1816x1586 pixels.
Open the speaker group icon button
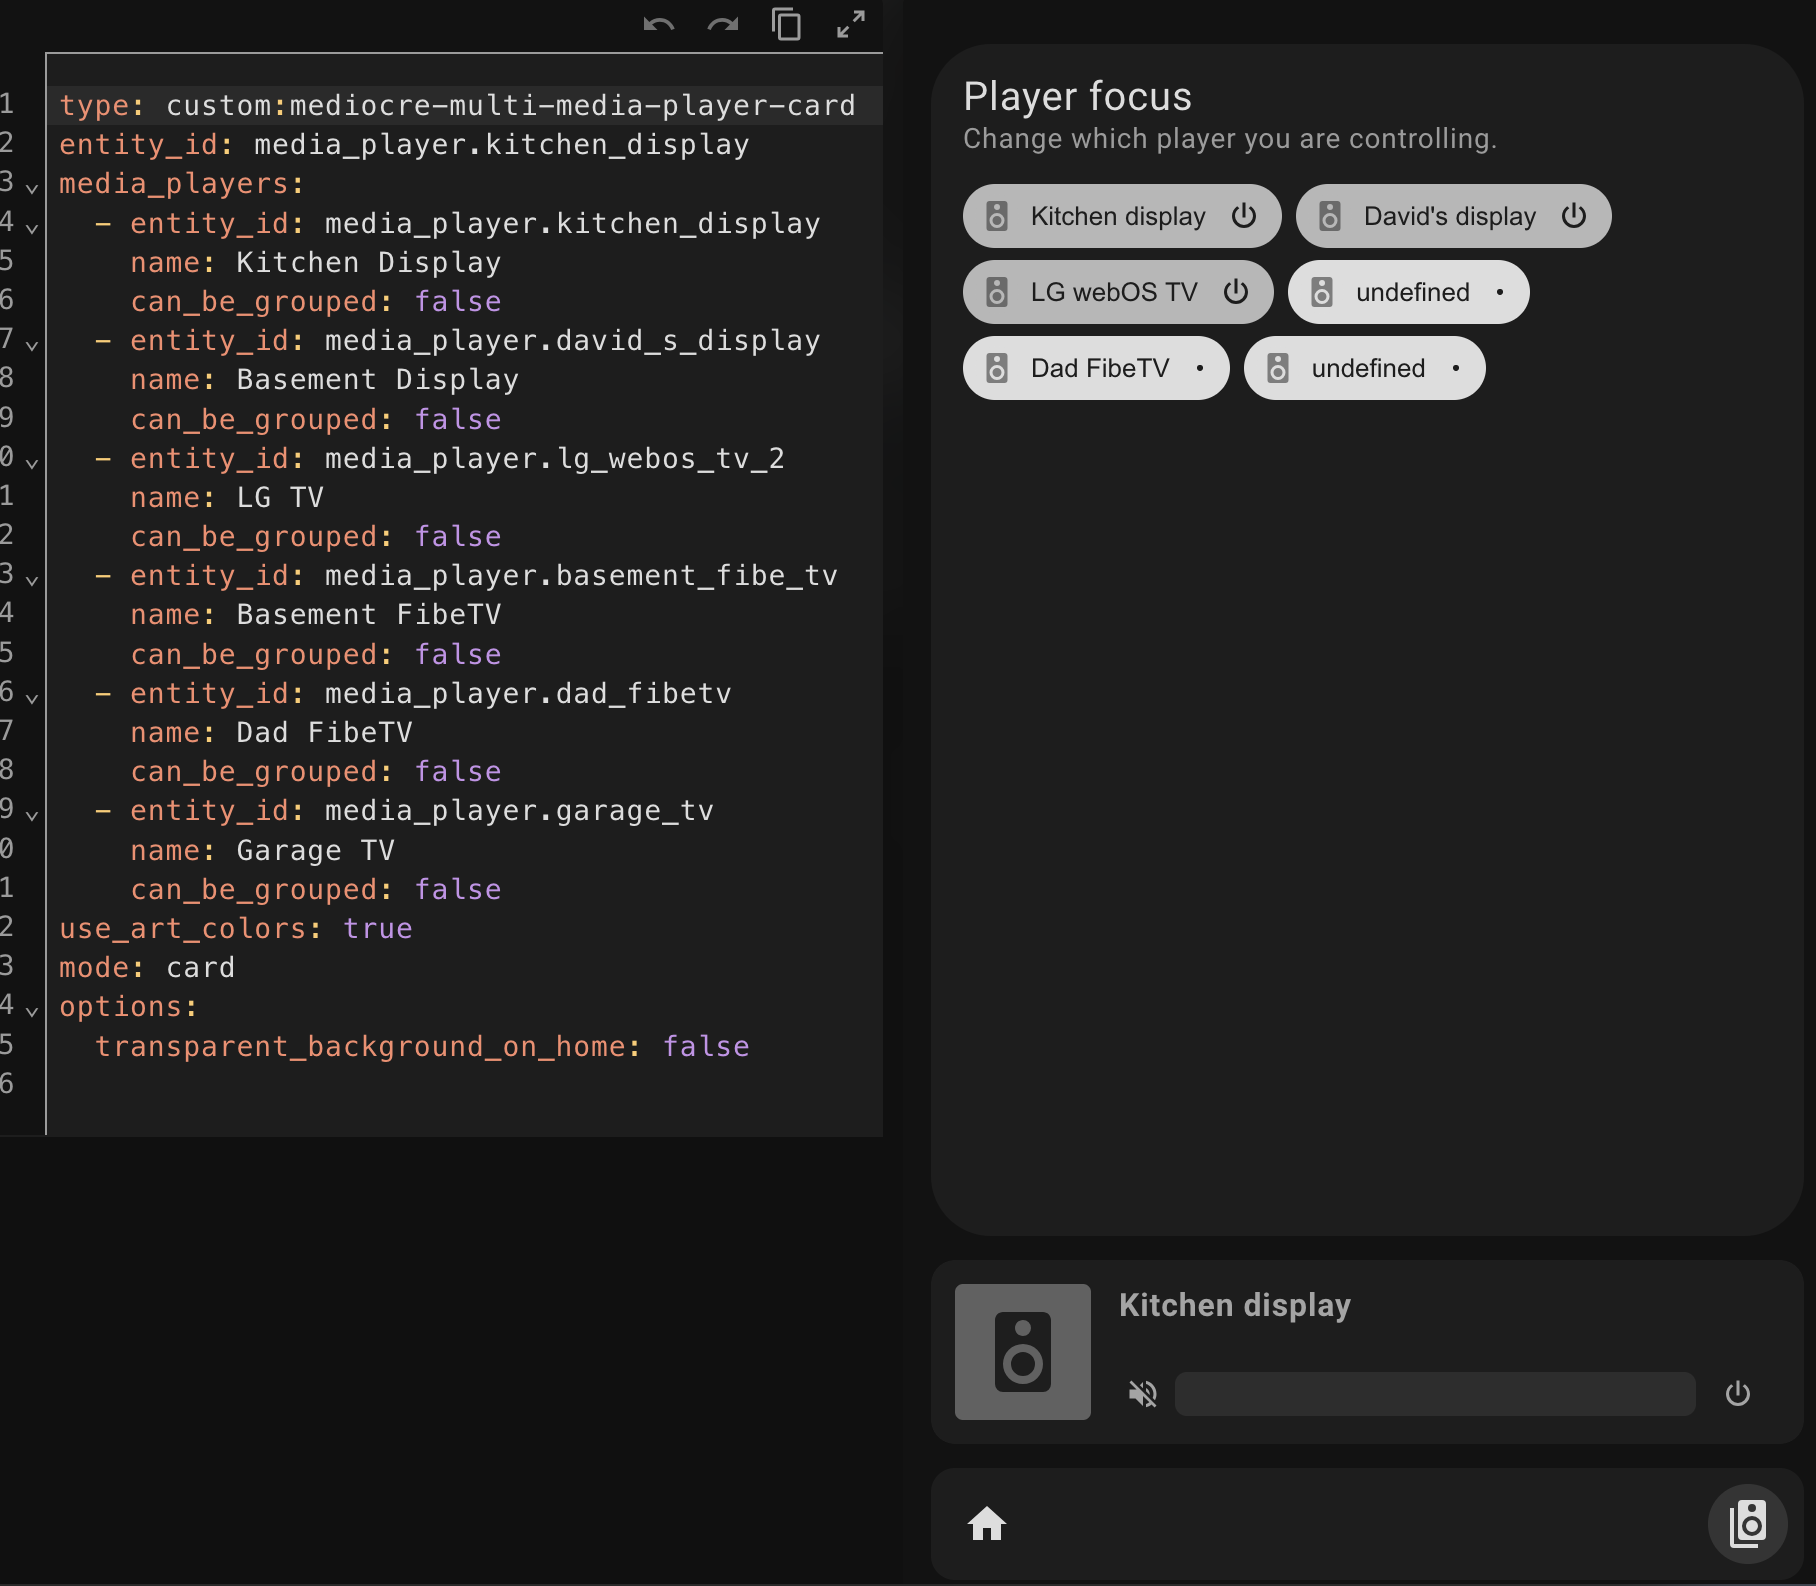pyautogui.click(x=1747, y=1524)
